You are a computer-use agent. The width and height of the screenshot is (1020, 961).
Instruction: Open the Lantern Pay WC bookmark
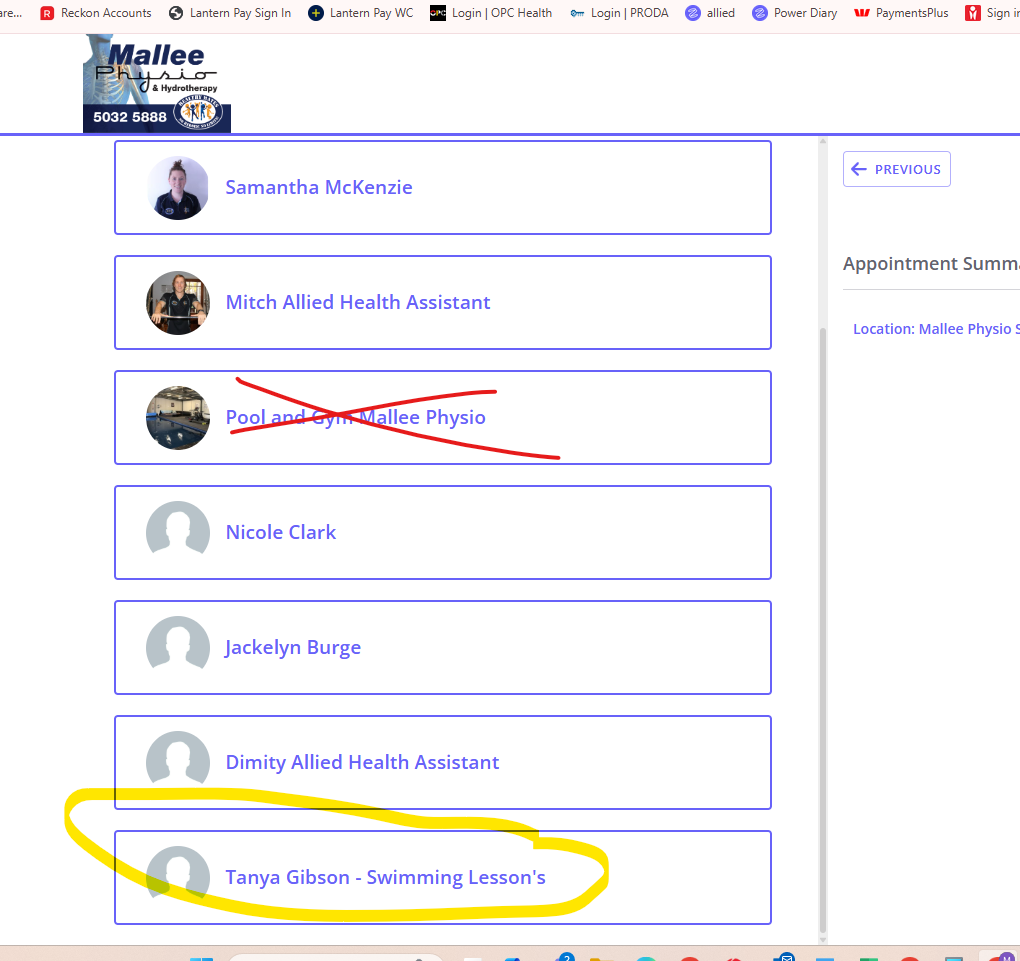tap(361, 13)
